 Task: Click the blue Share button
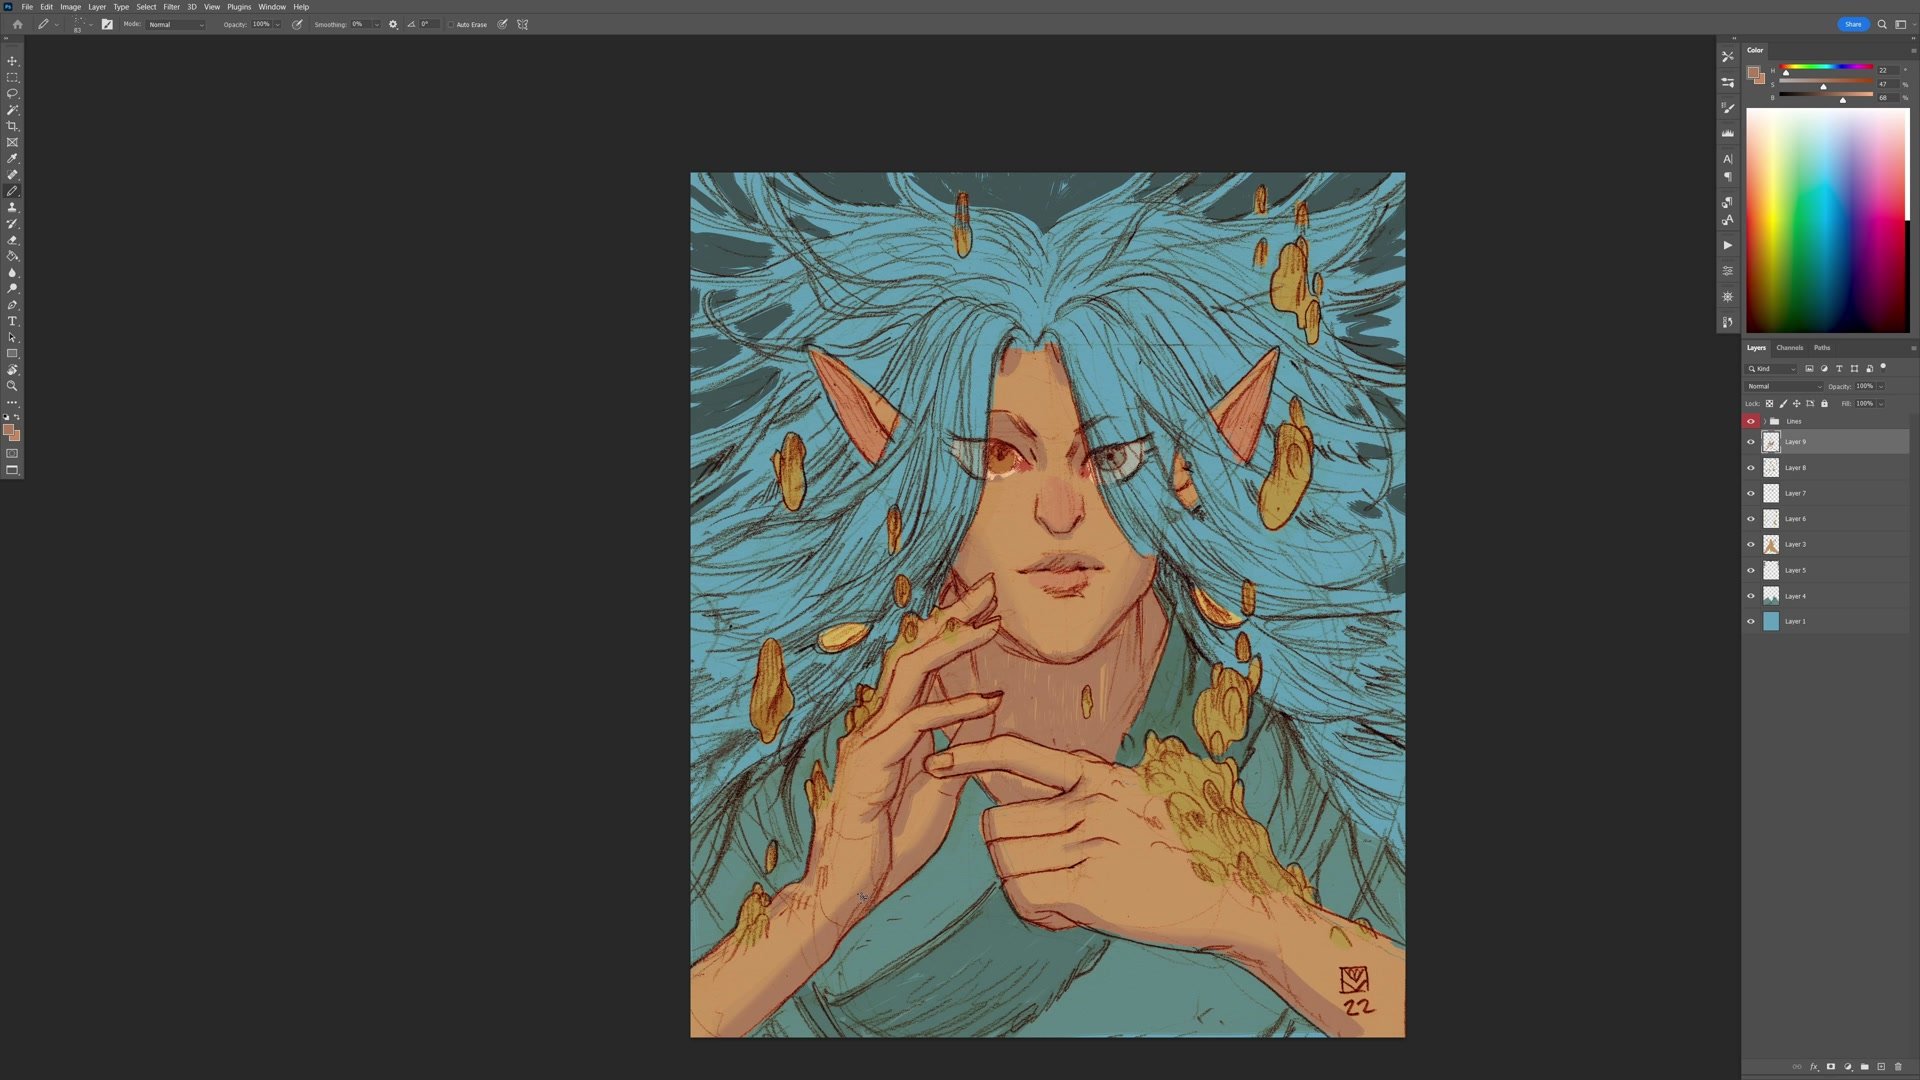pos(1852,24)
